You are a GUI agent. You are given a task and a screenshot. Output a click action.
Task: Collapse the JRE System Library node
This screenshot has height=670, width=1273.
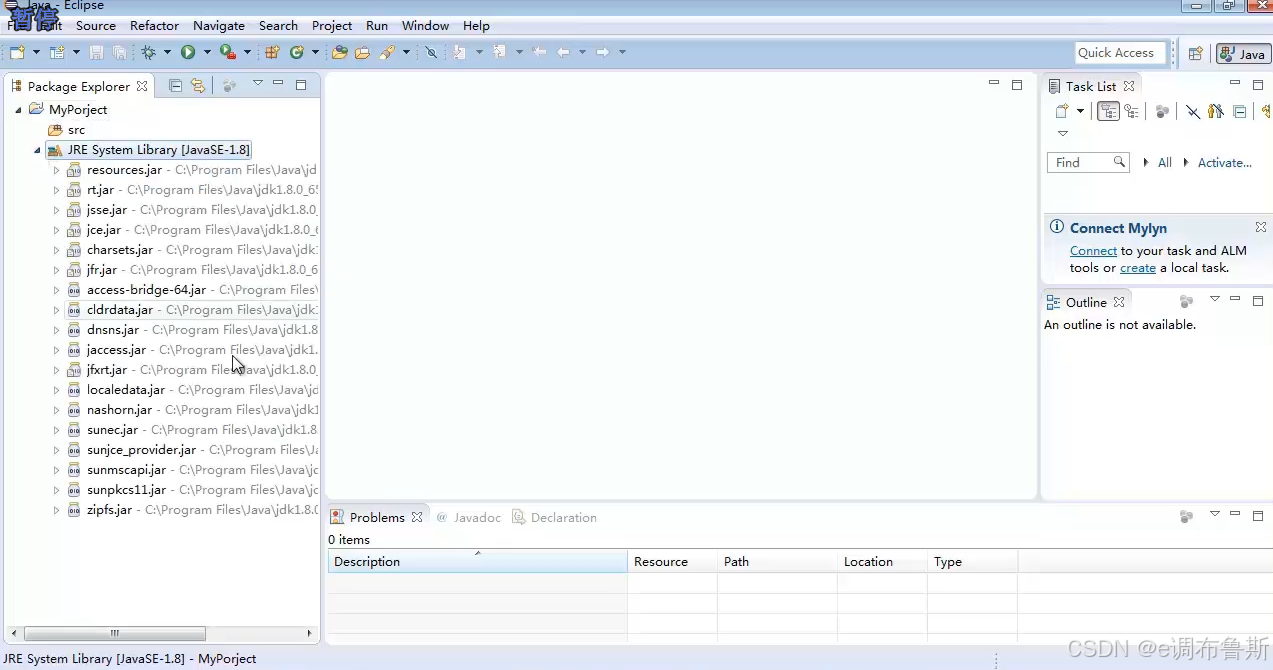(x=37, y=150)
